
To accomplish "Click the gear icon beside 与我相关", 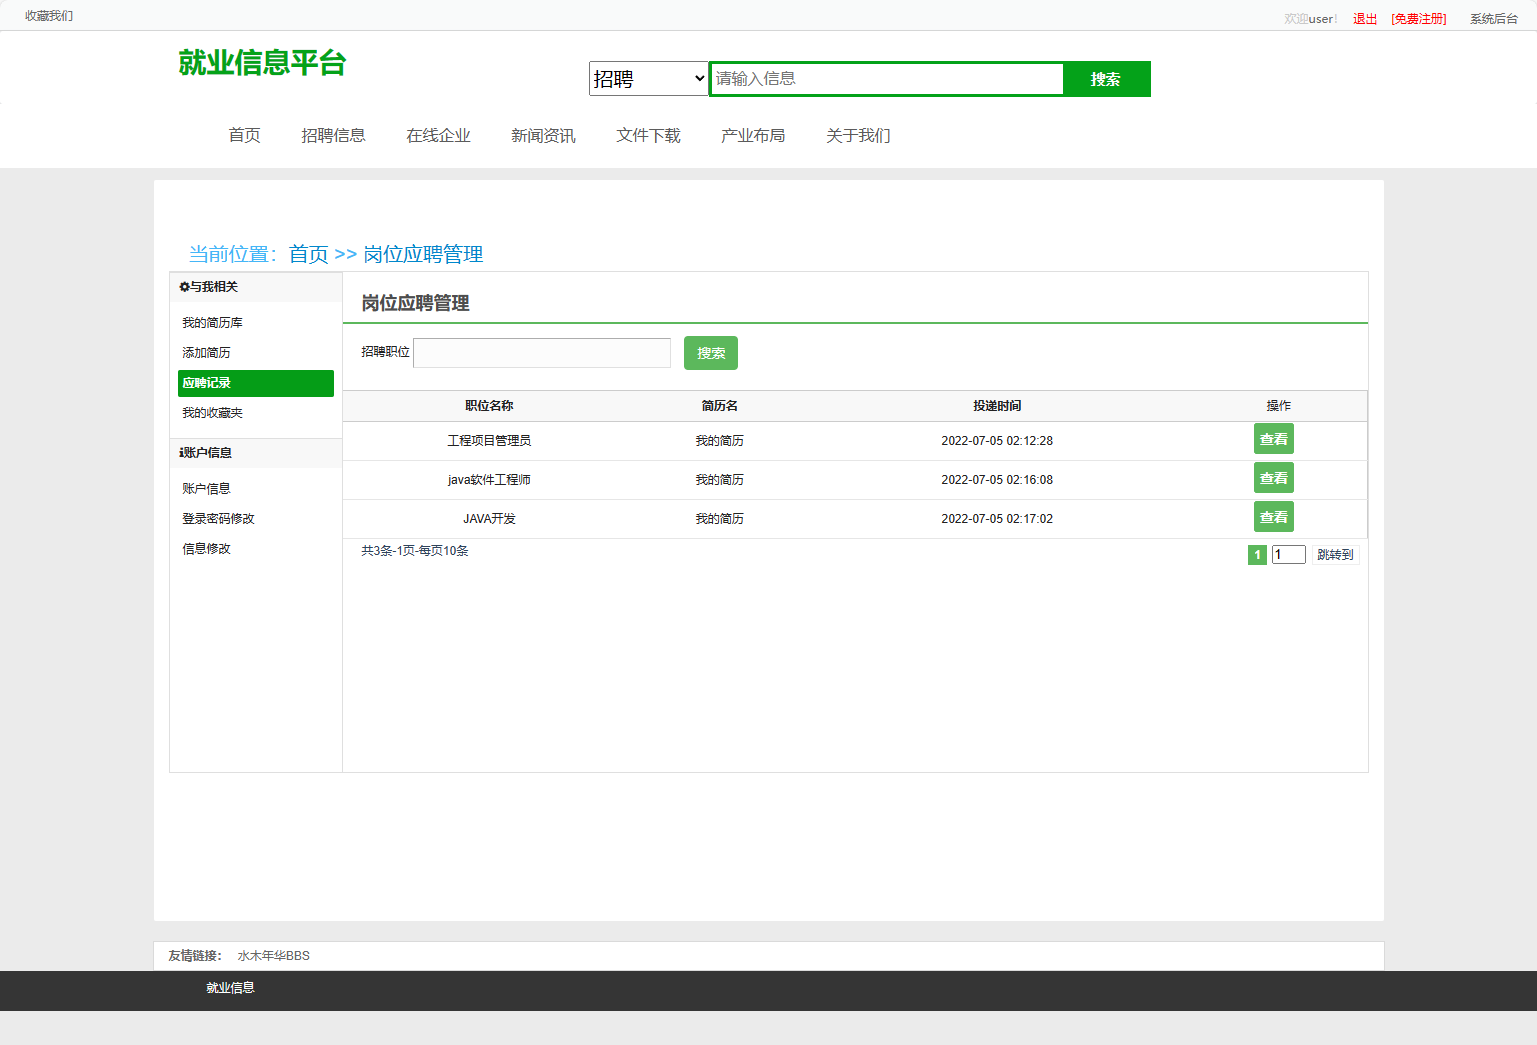I will [182, 287].
